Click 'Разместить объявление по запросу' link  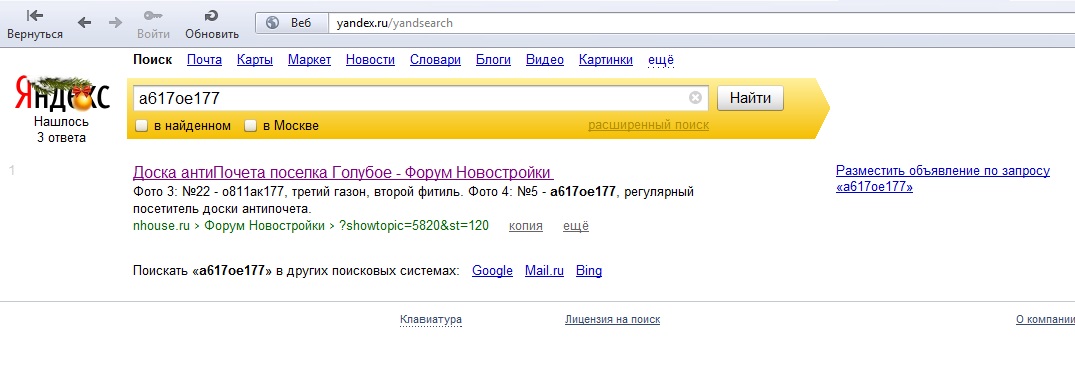point(943,178)
